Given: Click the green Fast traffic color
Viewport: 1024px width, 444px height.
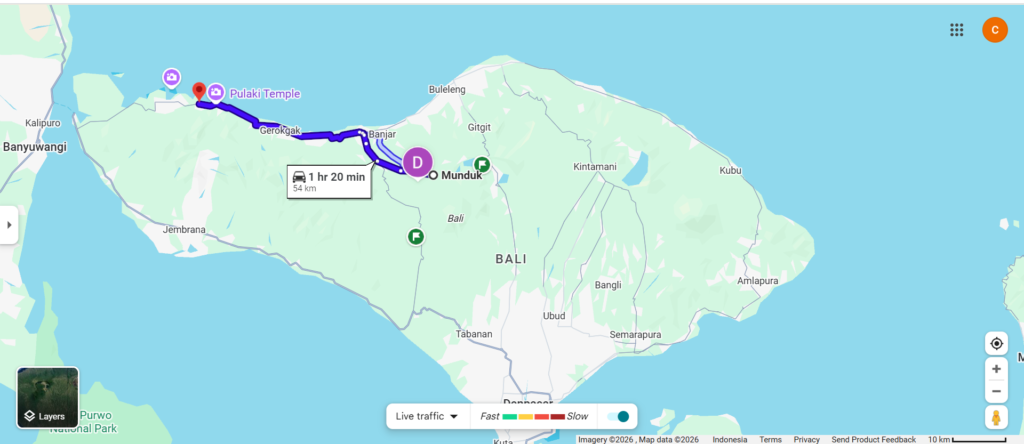Looking at the screenshot, I should point(510,417).
